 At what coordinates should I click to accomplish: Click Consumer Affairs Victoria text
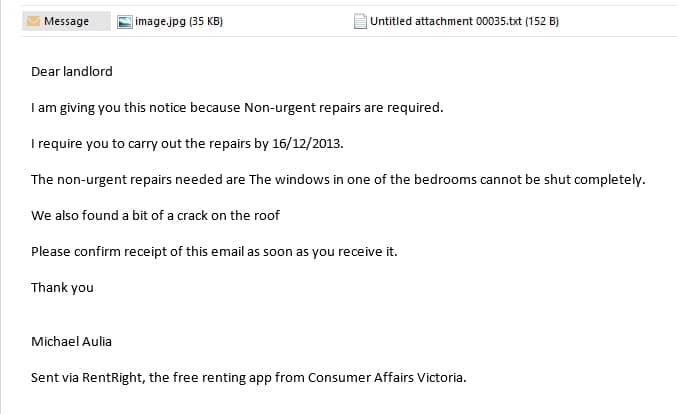pyautogui.click(x=386, y=378)
